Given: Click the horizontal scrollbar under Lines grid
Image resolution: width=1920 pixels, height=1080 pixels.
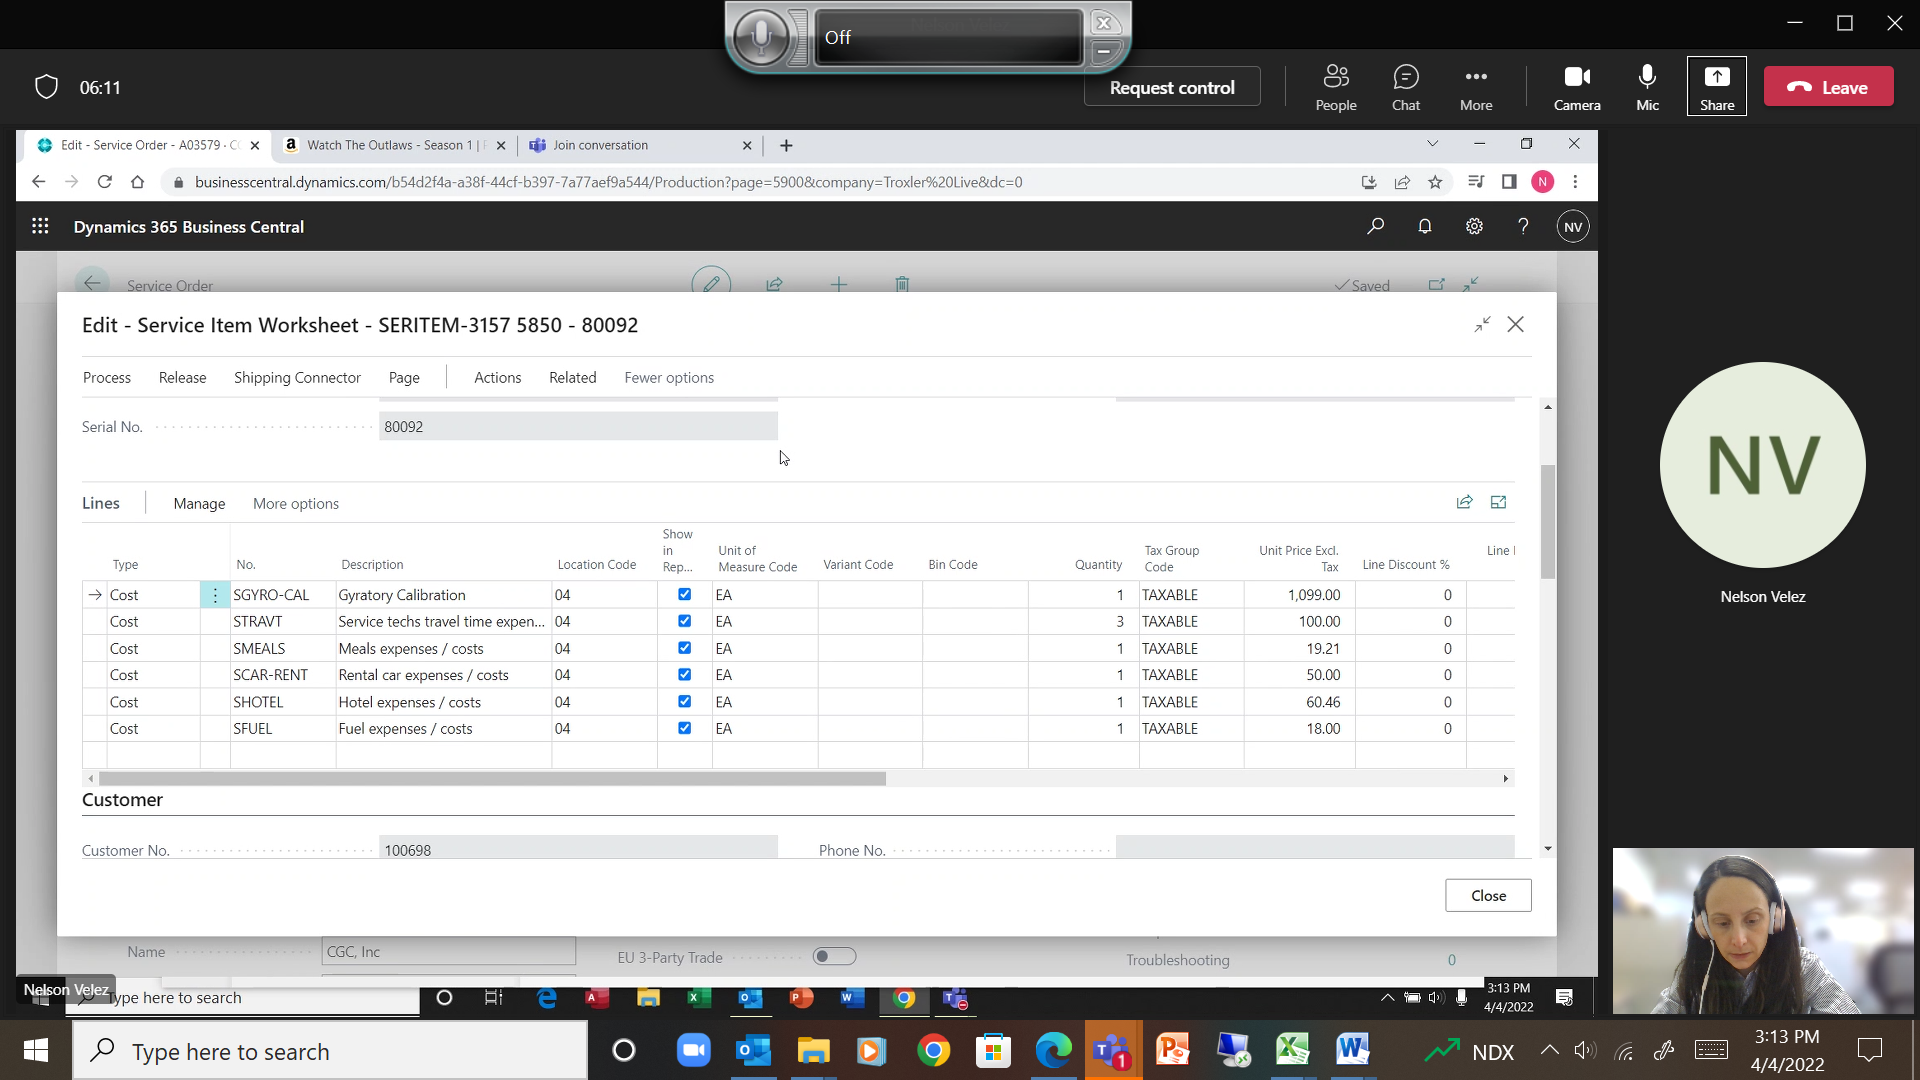Looking at the screenshot, I should coord(492,779).
